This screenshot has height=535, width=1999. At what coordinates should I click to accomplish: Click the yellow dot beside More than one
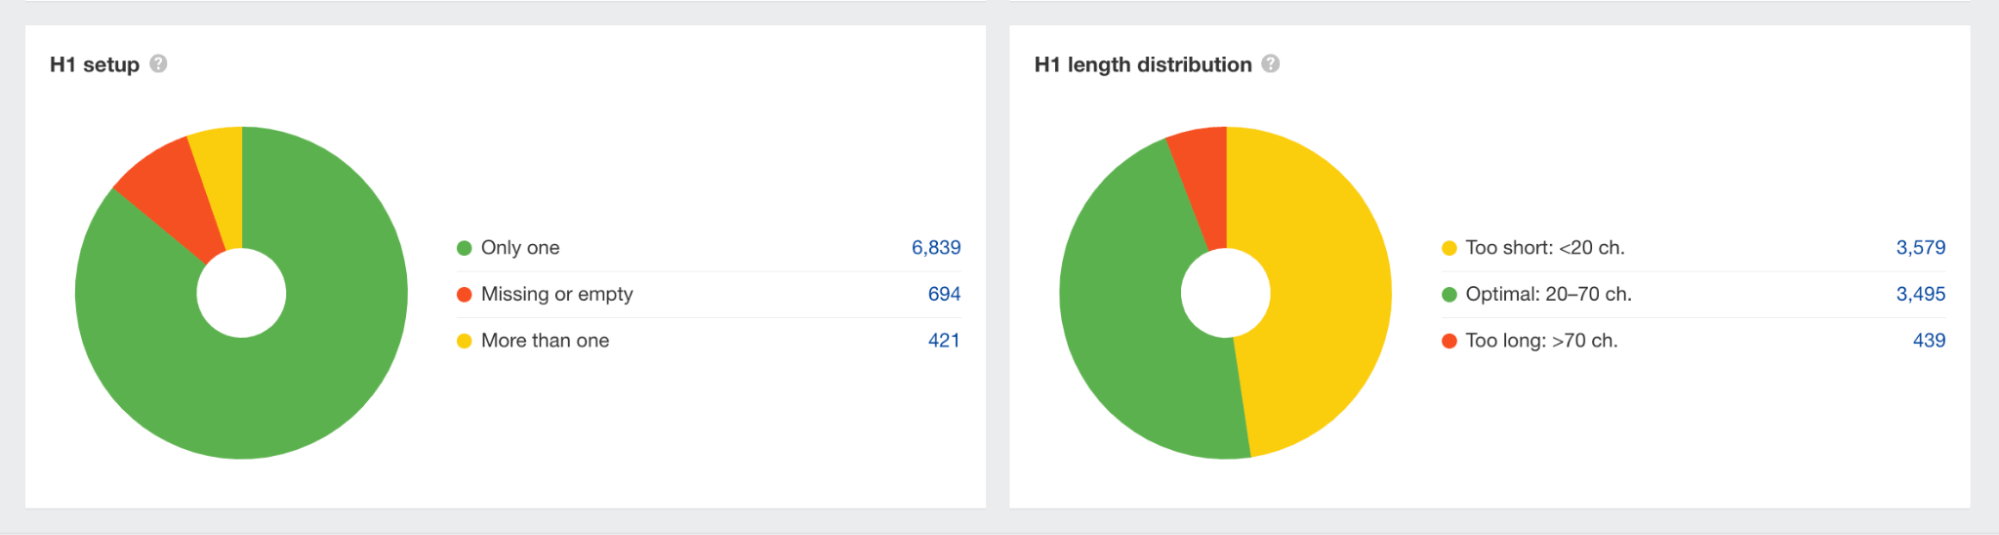click(464, 341)
